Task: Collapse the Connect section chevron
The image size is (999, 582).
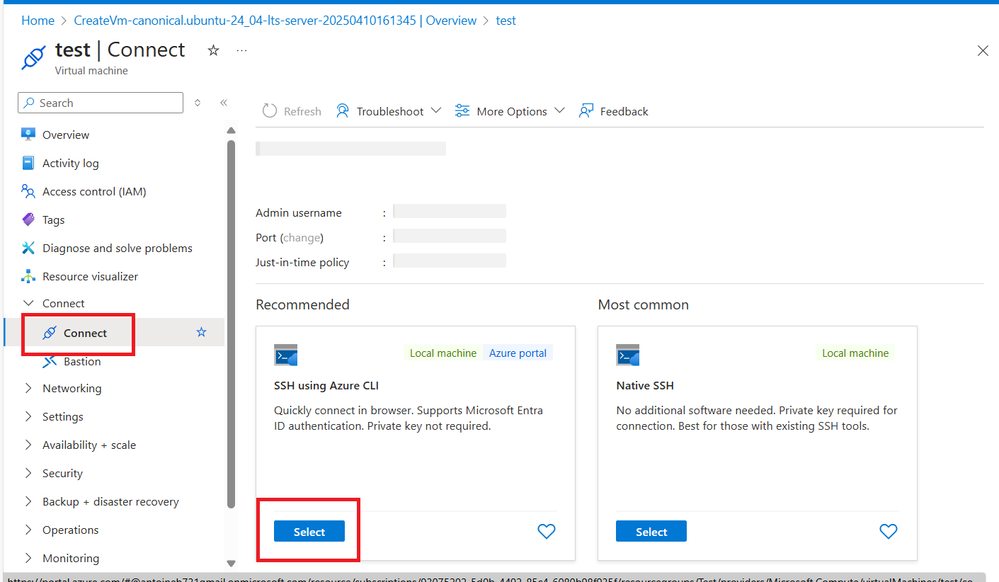Action: 28,303
